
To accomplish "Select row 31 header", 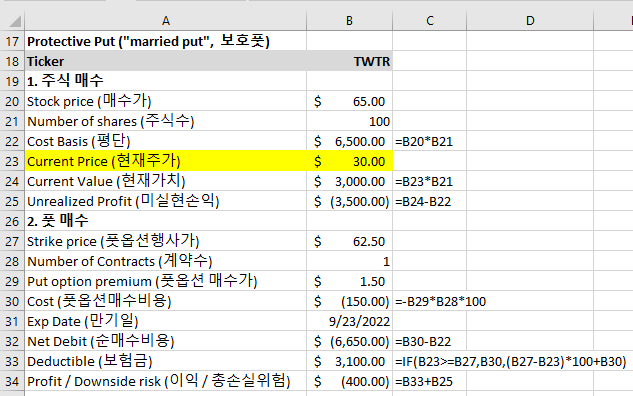I will pyautogui.click(x=12, y=321).
